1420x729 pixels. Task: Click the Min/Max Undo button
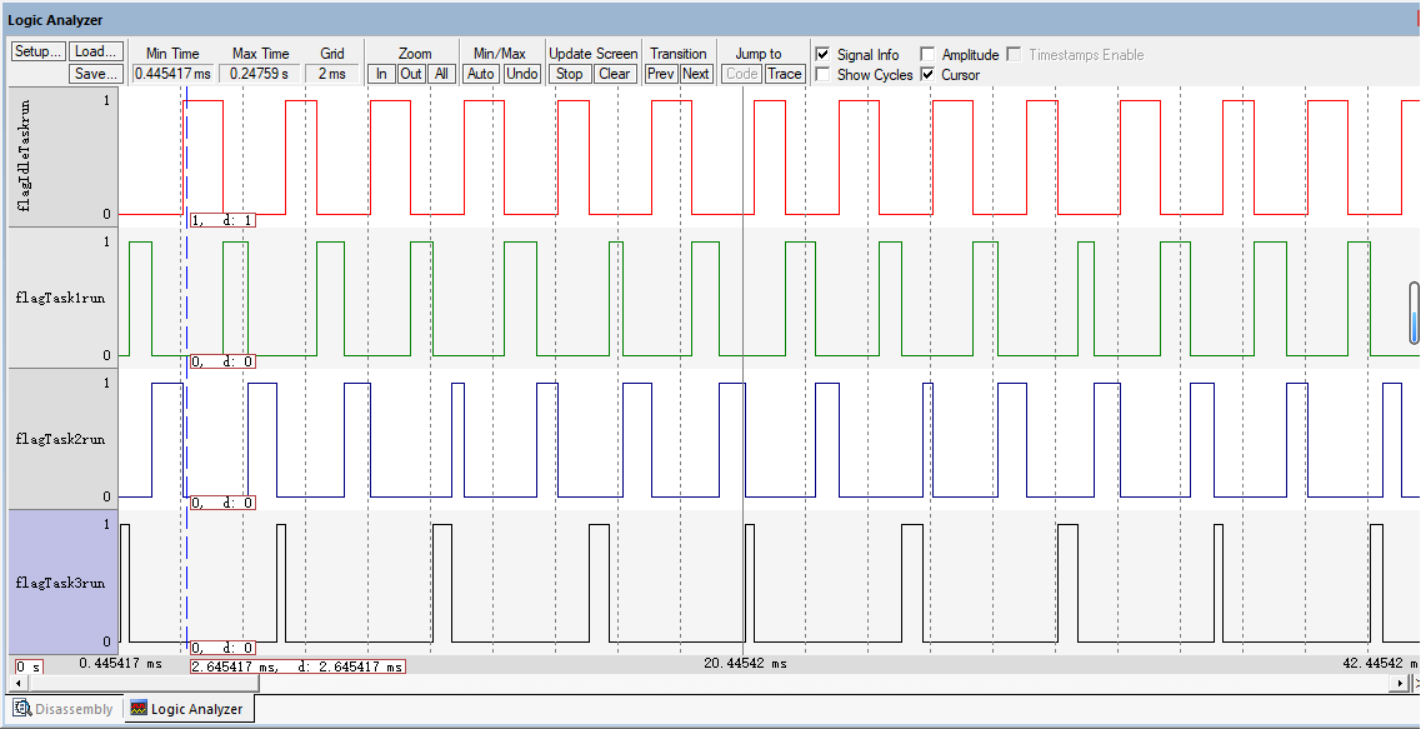point(522,74)
